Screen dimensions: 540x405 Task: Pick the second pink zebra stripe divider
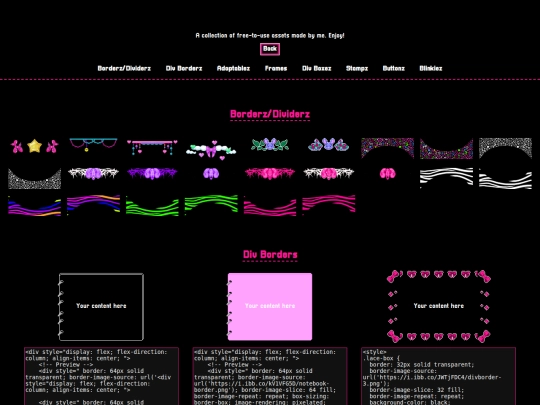pyautogui.click(x=329, y=205)
